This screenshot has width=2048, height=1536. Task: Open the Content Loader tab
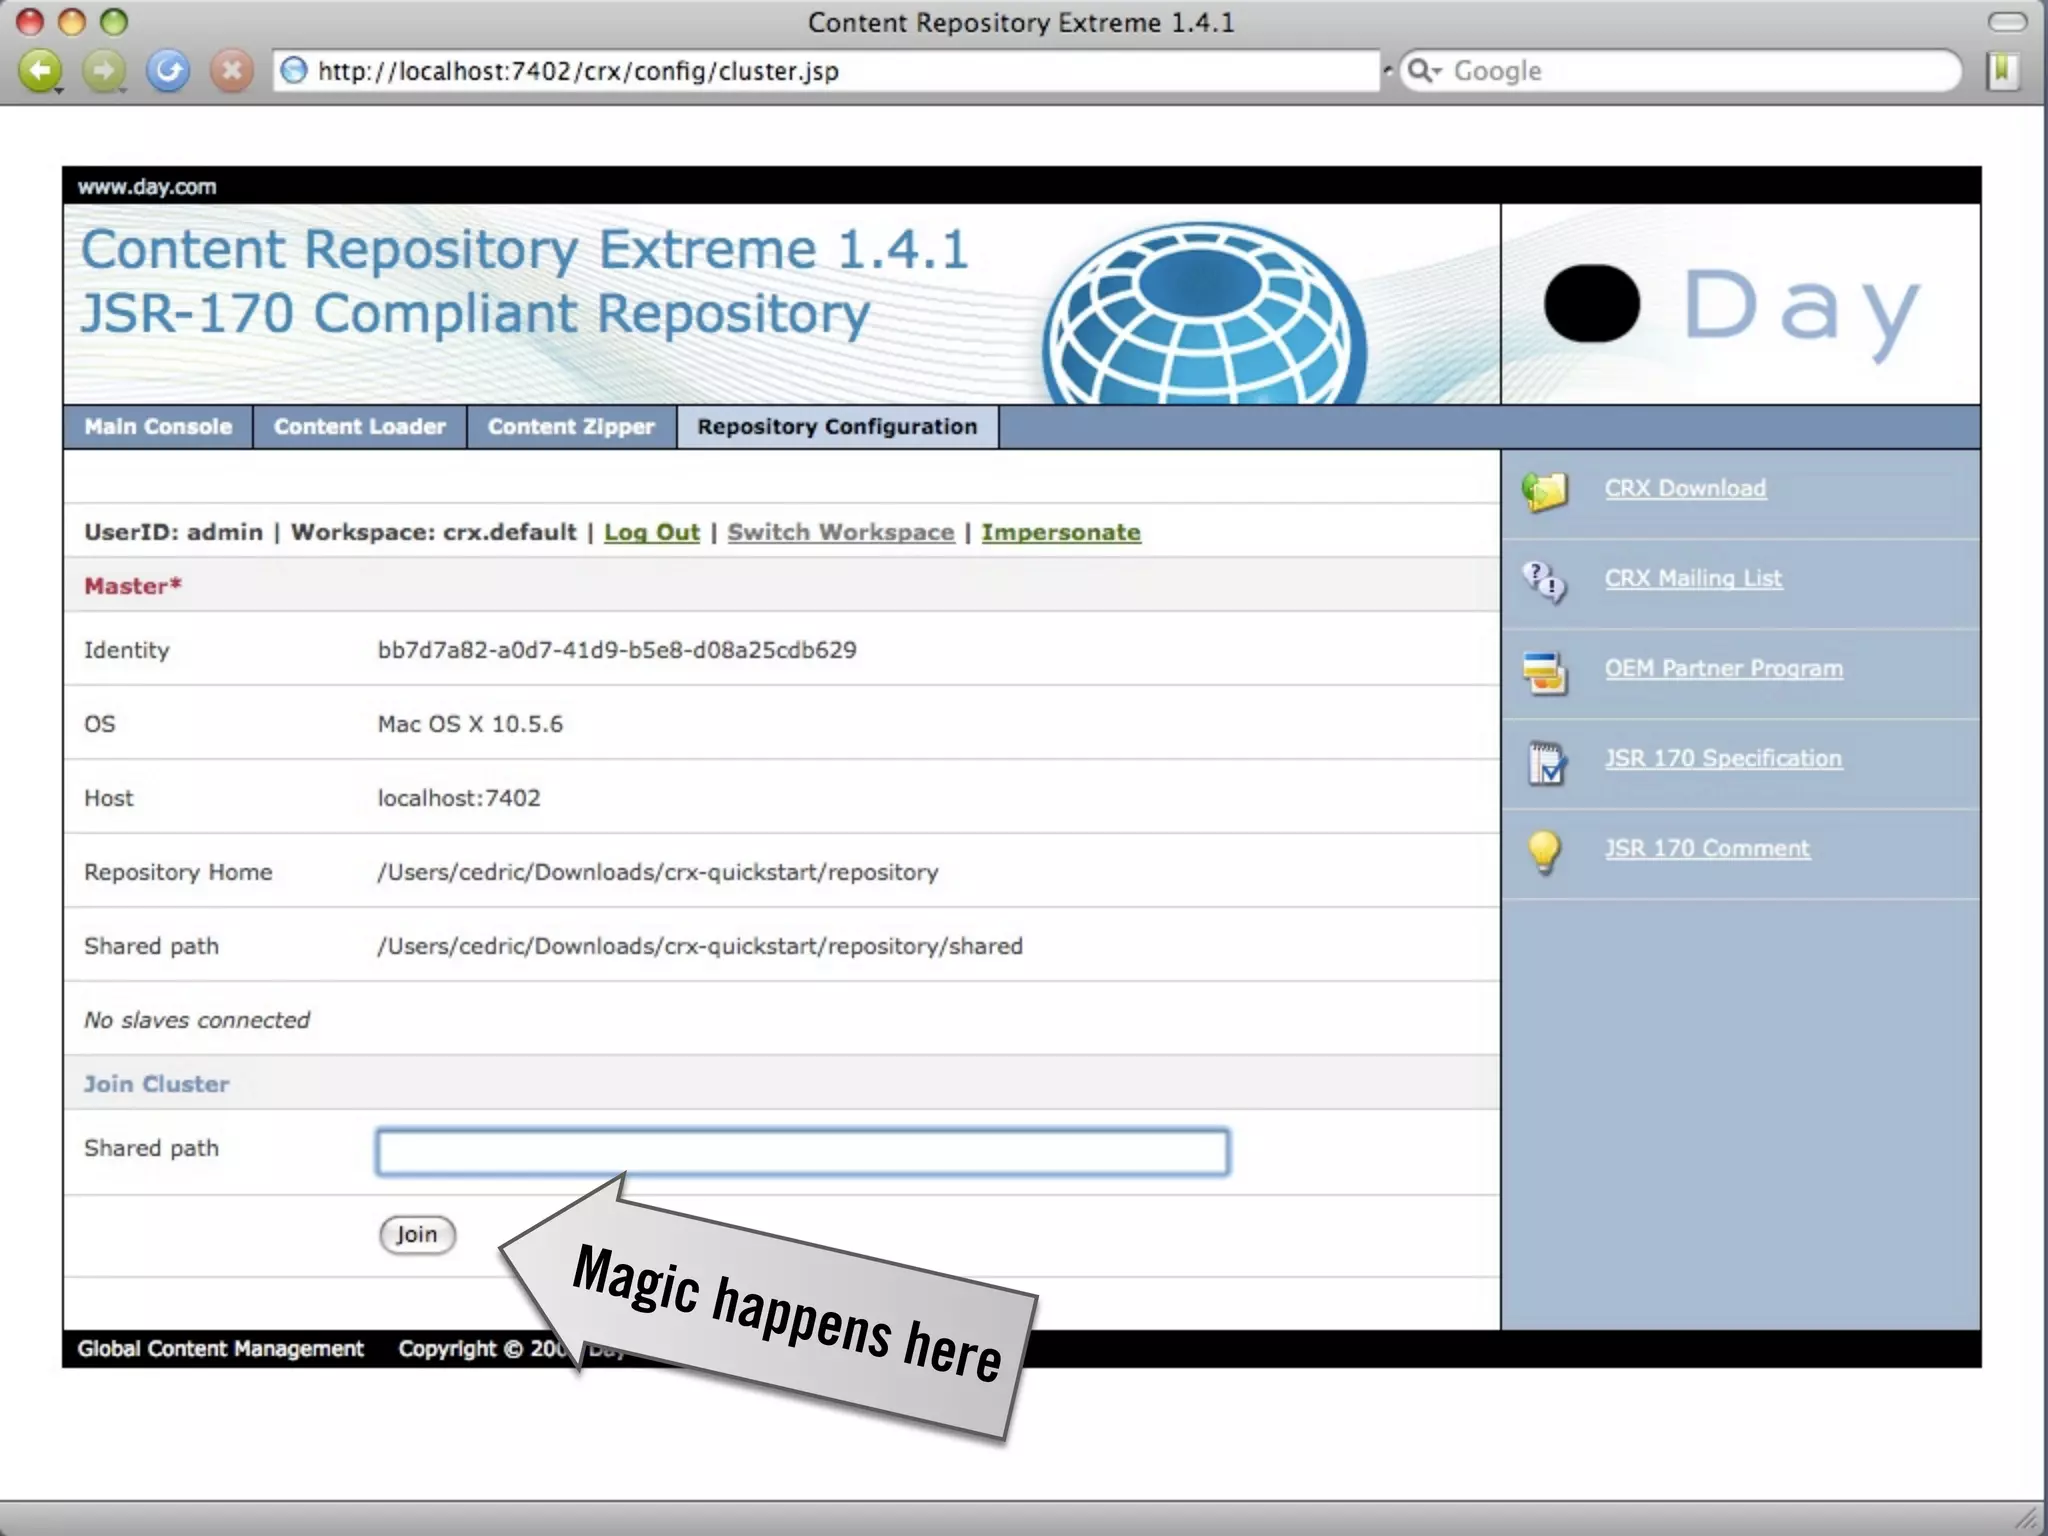[360, 427]
